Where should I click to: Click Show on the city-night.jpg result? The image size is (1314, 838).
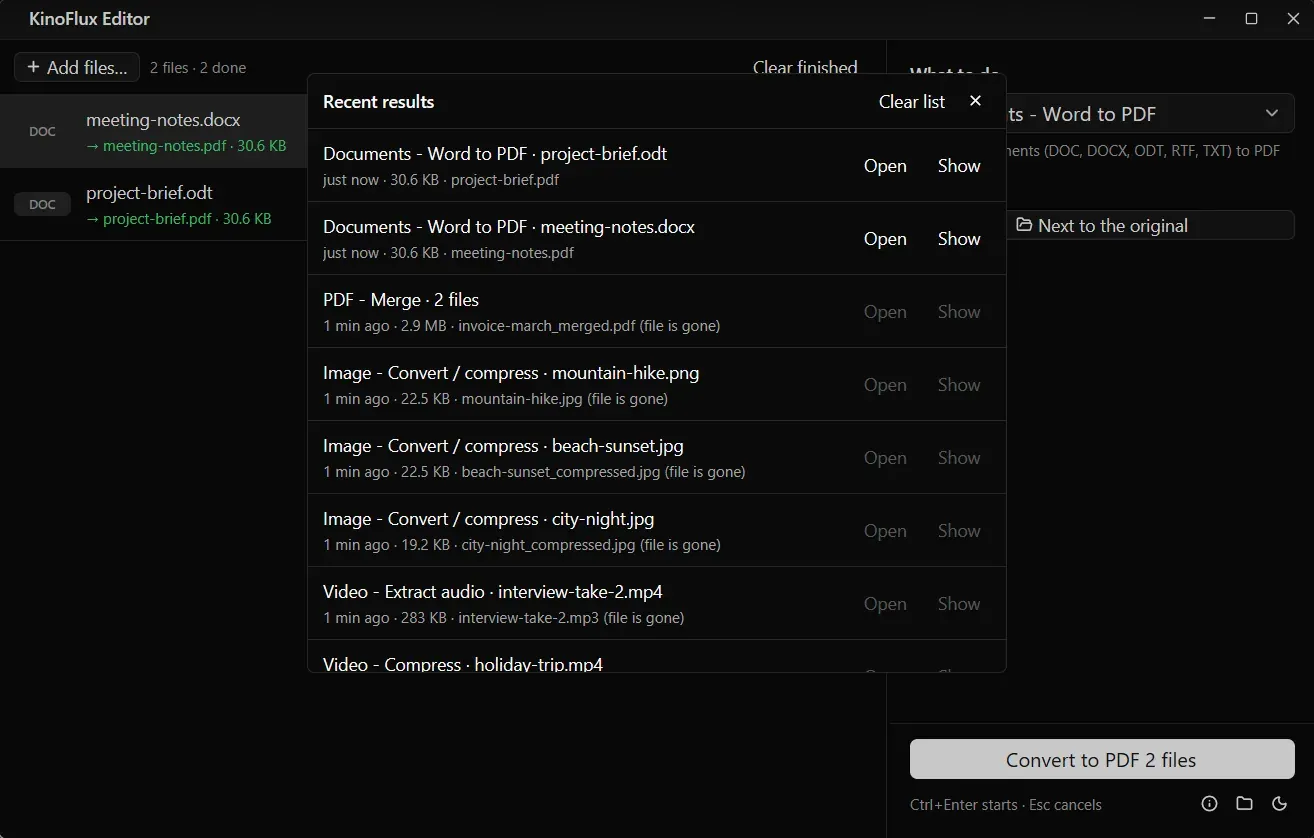[959, 531]
